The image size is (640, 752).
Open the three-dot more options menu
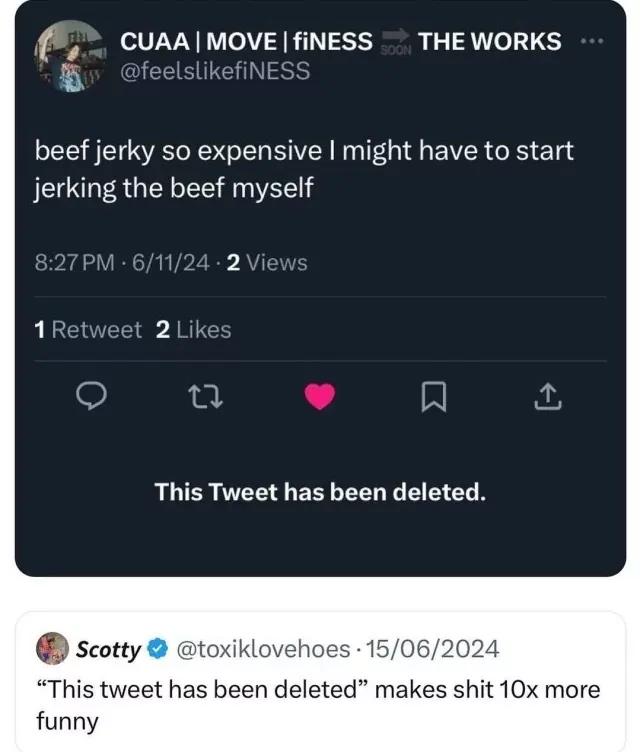tap(592, 42)
